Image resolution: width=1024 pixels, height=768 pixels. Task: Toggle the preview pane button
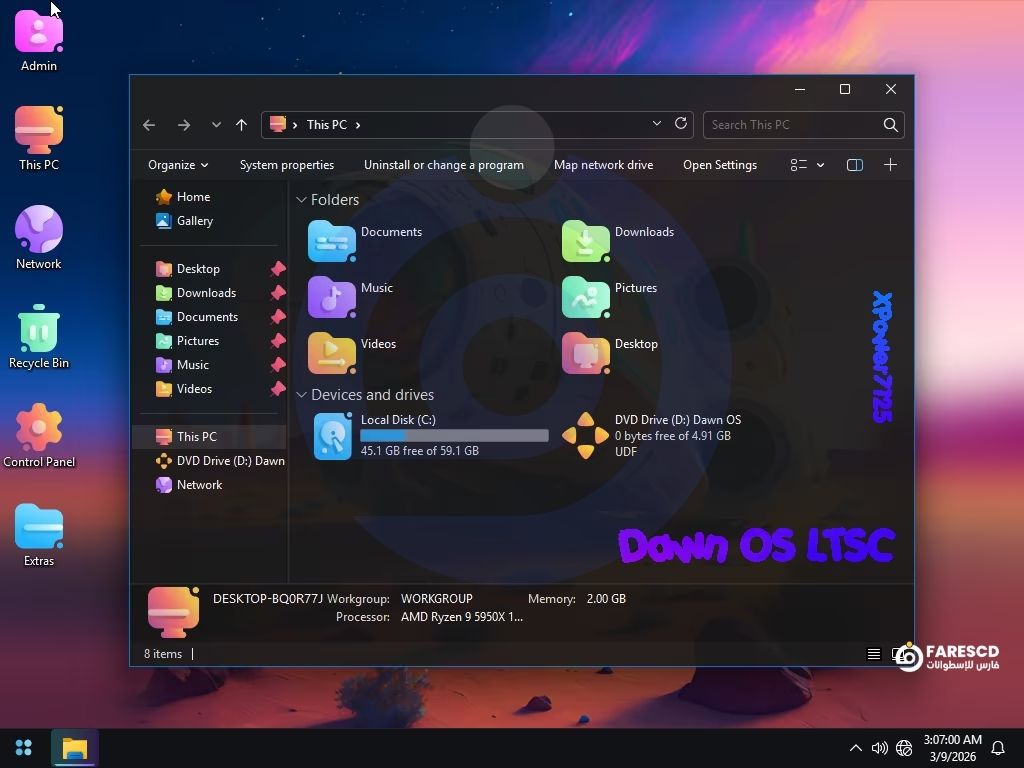(x=854, y=165)
